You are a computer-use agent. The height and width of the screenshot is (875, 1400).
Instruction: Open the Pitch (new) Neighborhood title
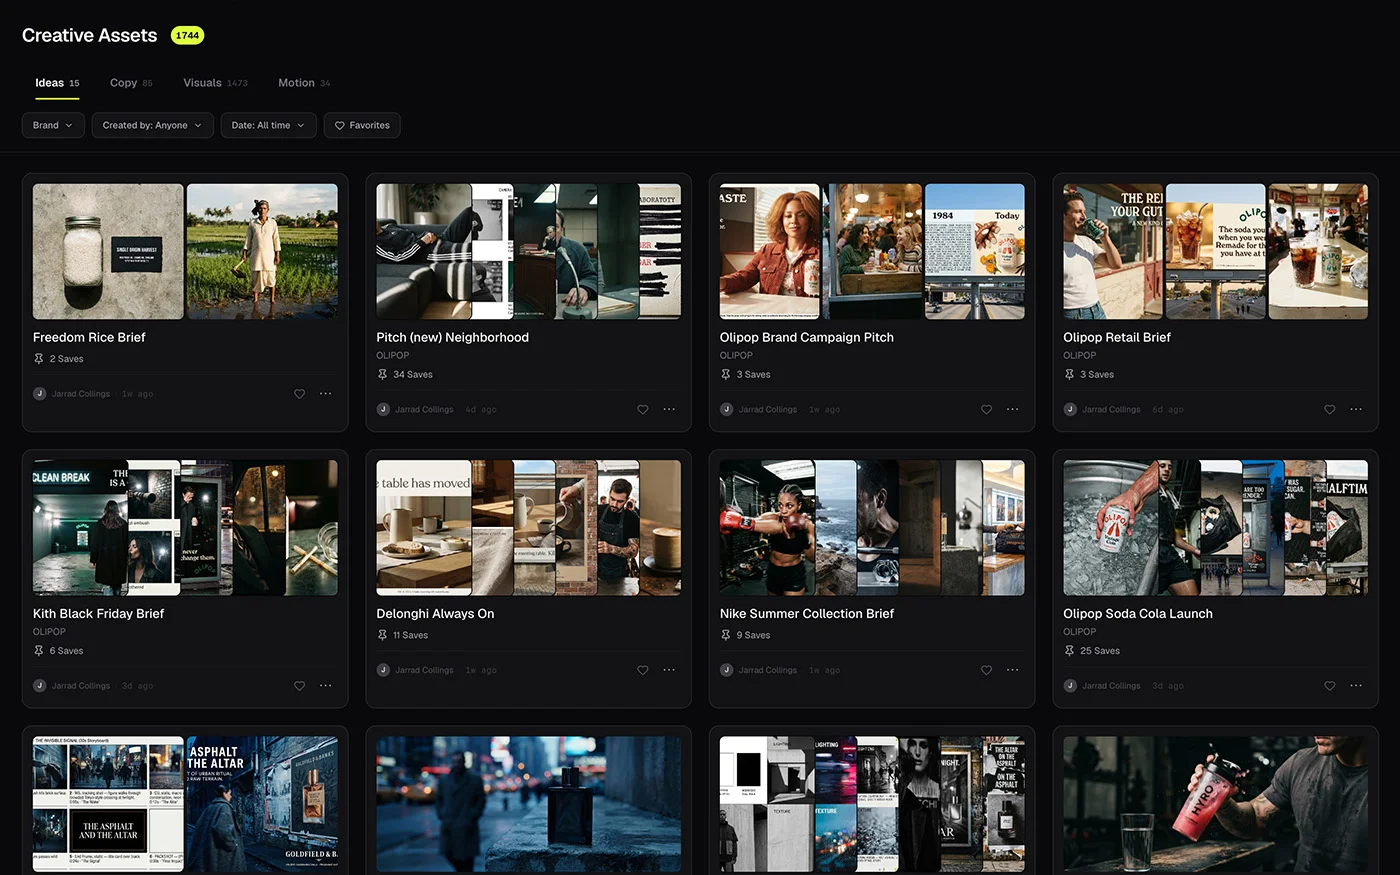coord(452,337)
